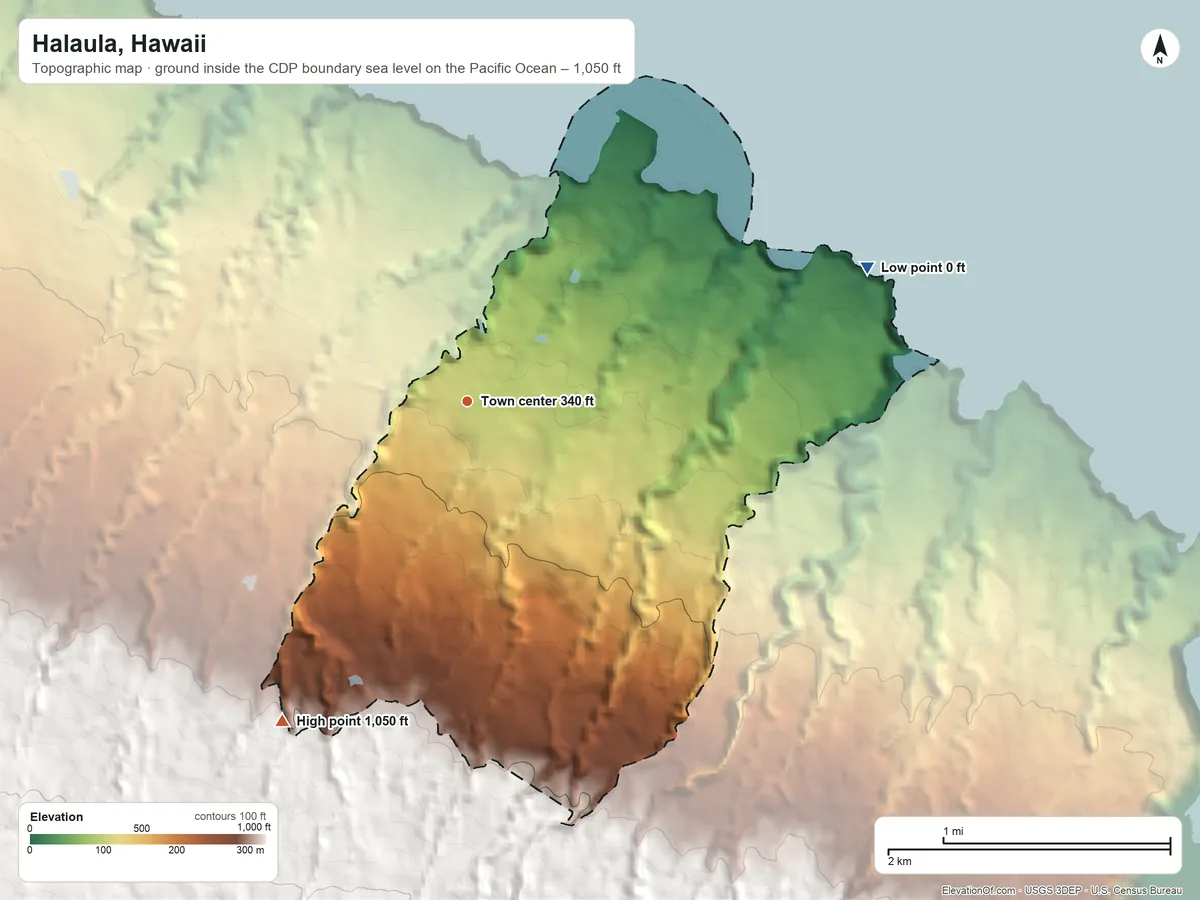Click the 'Low point 0 ft' label
The height and width of the screenshot is (900, 1200).
[x=923, y=268]
